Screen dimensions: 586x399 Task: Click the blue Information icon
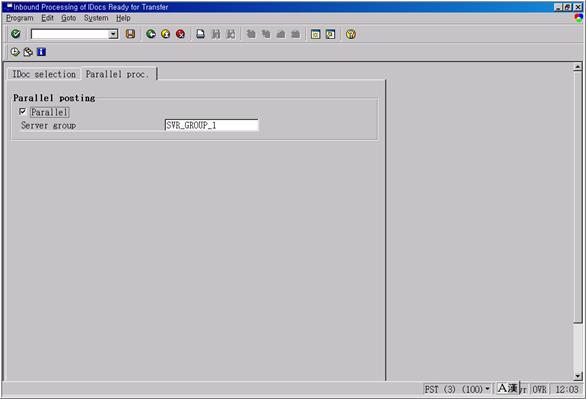(x=41, y=52)
